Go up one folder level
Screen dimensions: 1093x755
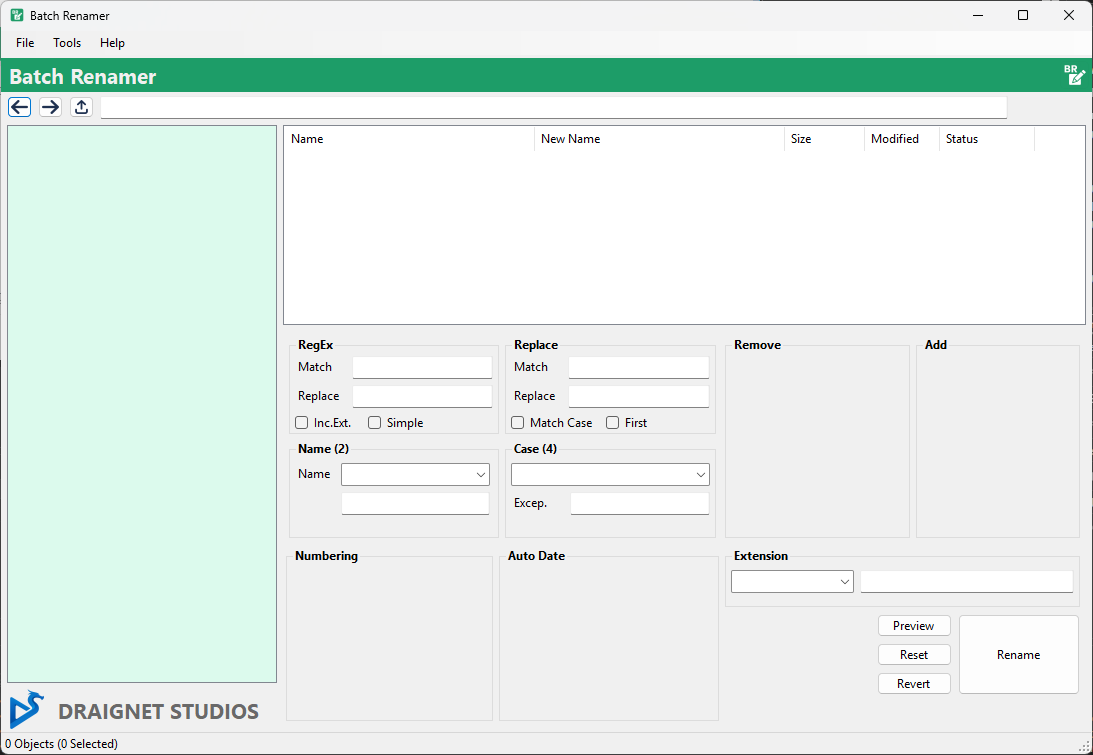[x=82, y=107]
